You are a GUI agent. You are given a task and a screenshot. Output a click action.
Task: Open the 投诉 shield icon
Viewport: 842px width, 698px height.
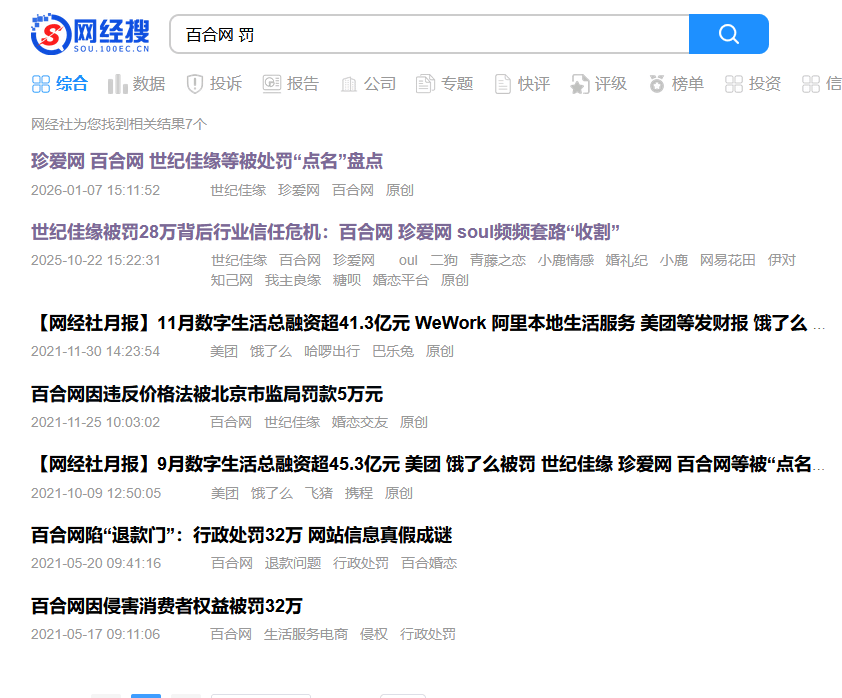(x=195, y=84)
